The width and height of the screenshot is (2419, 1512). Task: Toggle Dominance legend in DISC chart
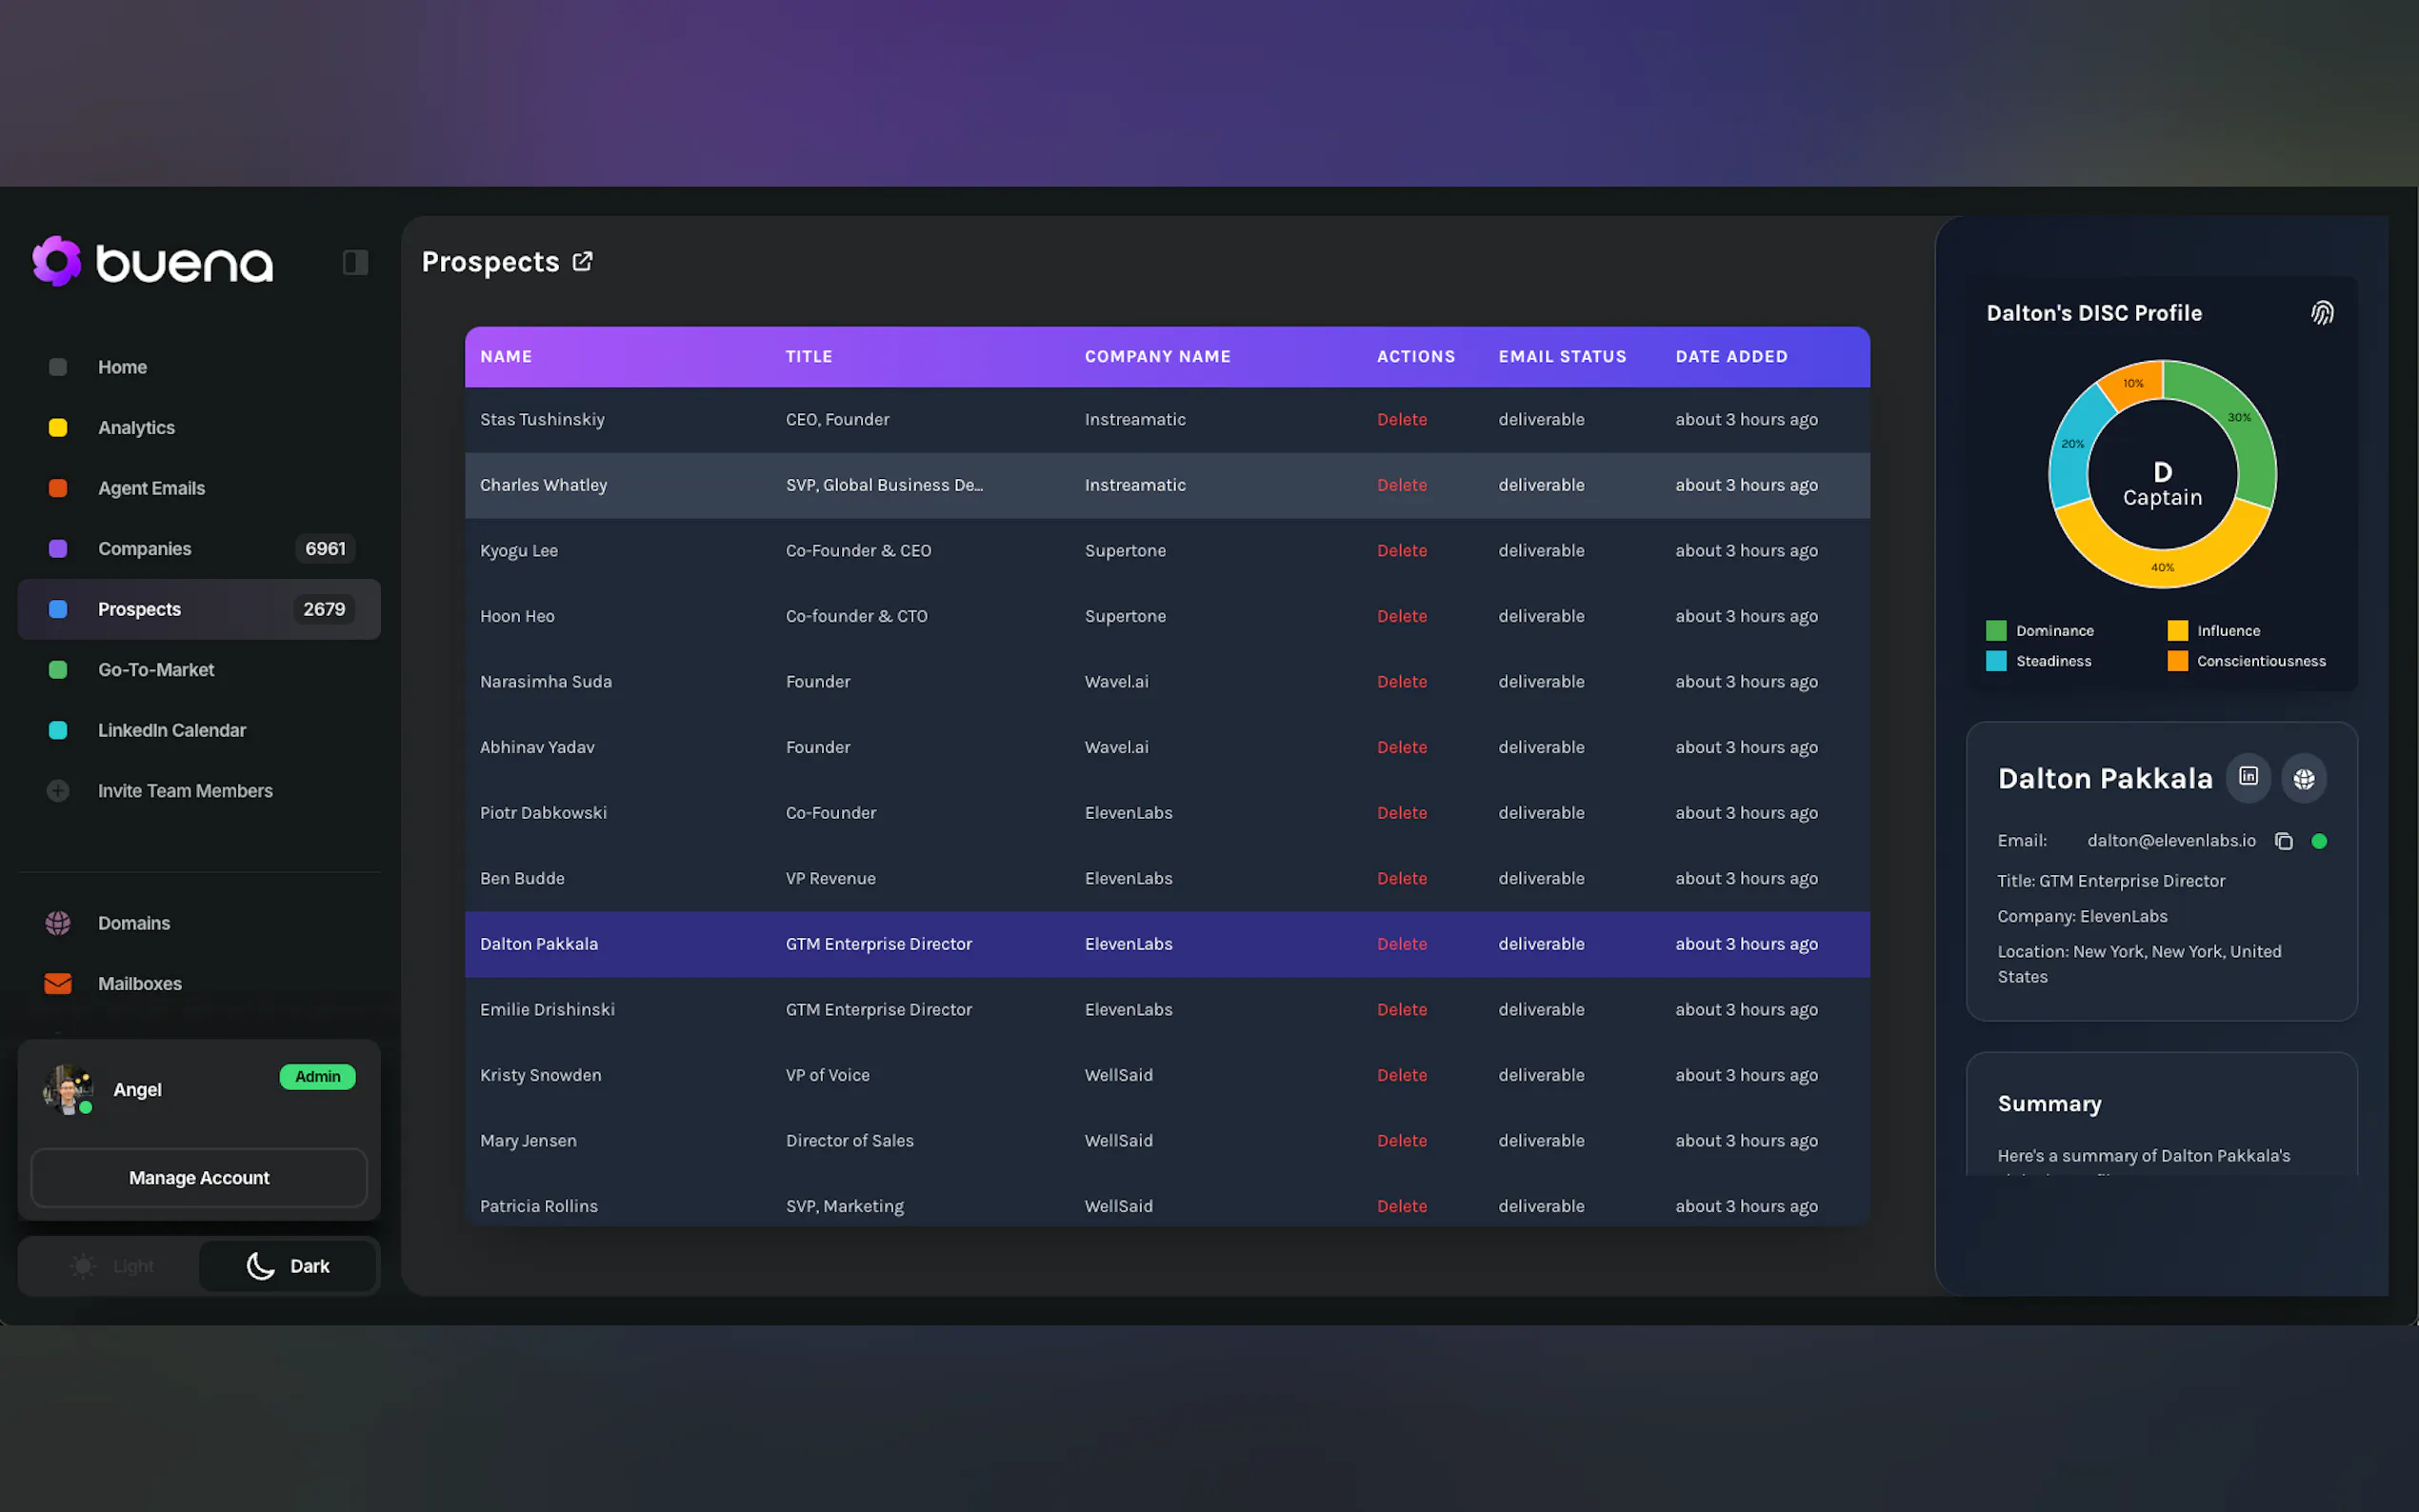pyautogui.click(x=2039, y=631)
